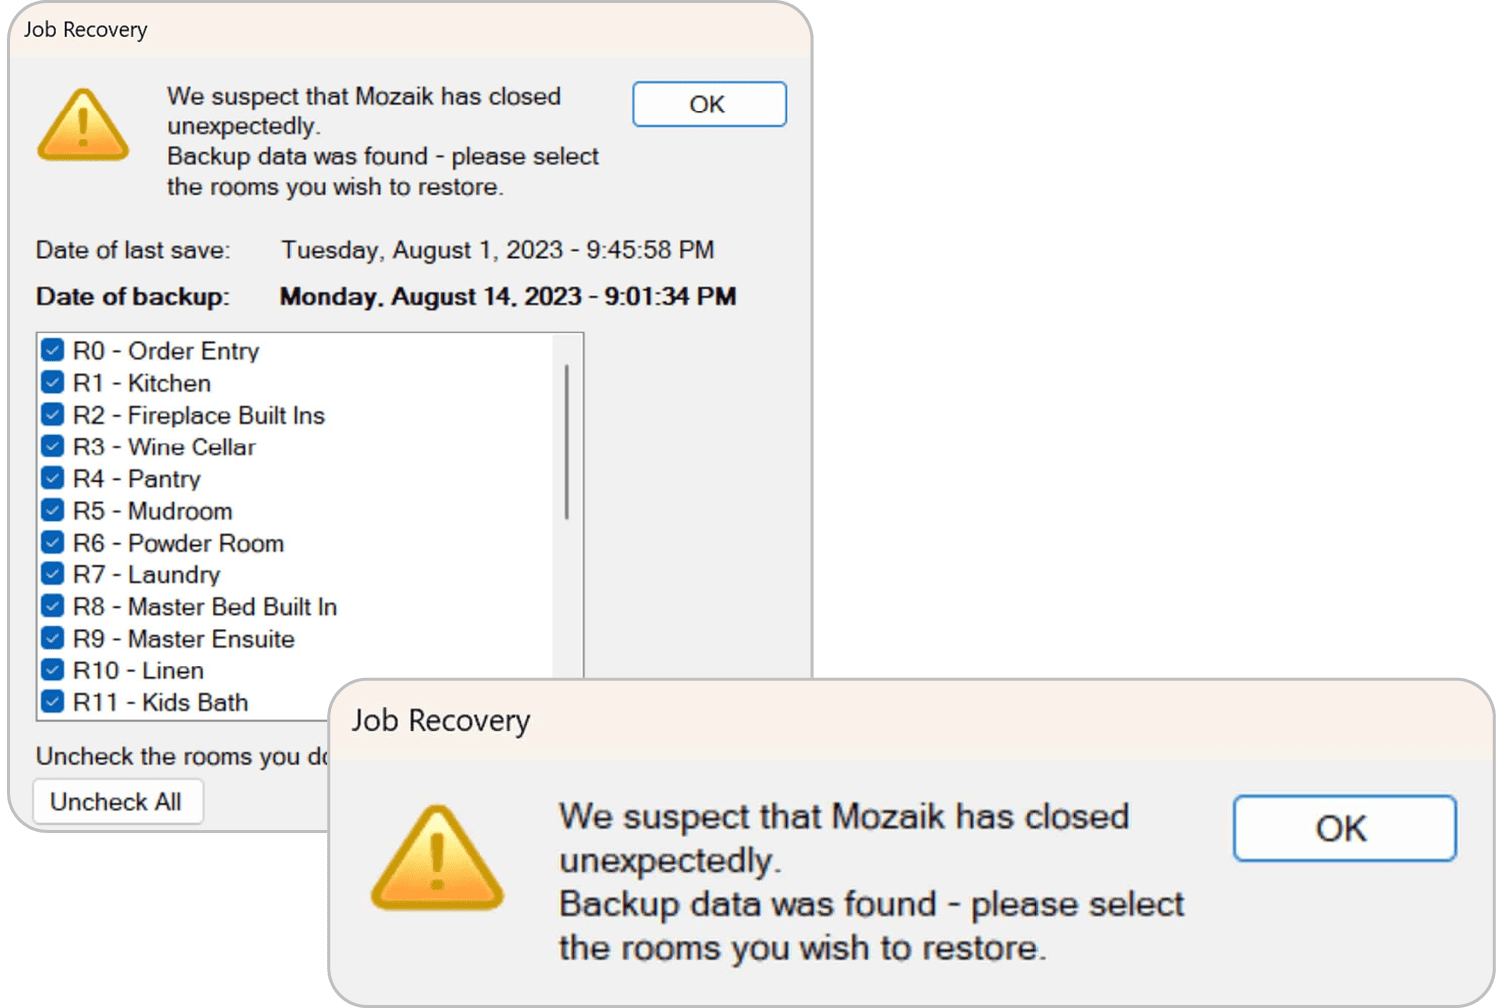Toggle the R6 - Powder Room checkbox
This screenshot has width=1505, height=1008.
[53, 543]
